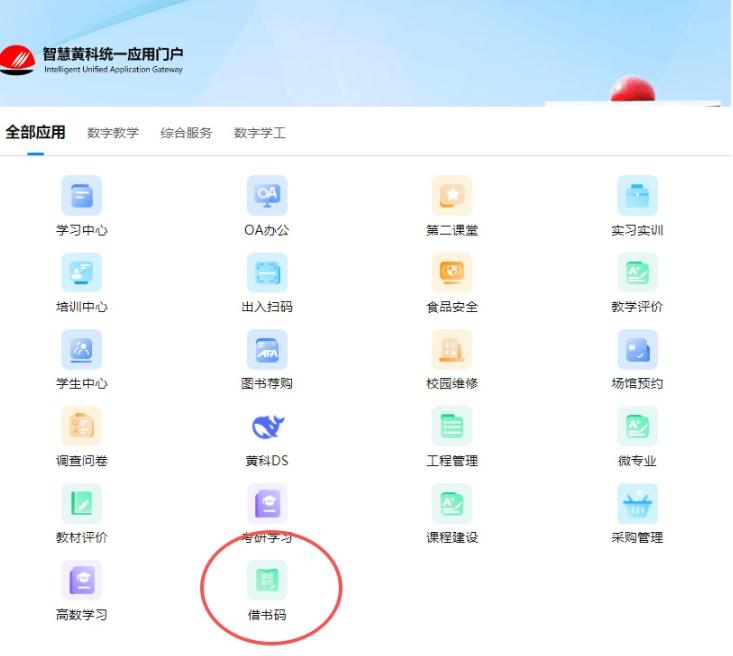Viewport: 733px width, 656px height.
Task: Open the 采购管理 basket icon
Action: (637, 503)
